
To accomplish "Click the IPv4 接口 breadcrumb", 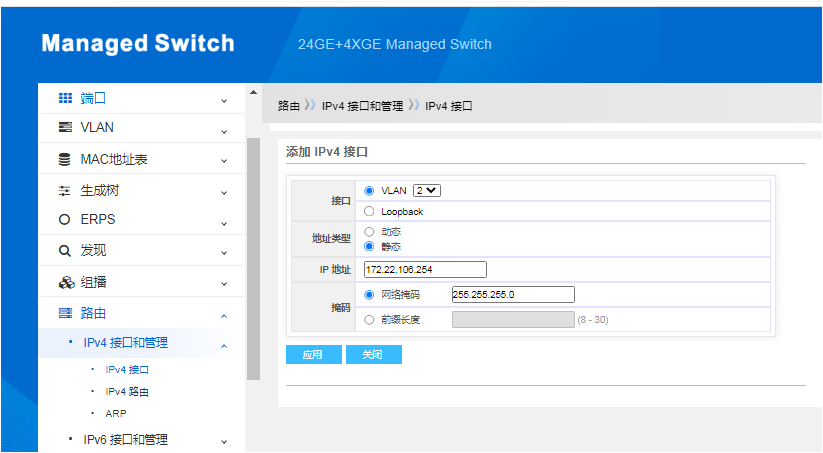I will 449,106.
